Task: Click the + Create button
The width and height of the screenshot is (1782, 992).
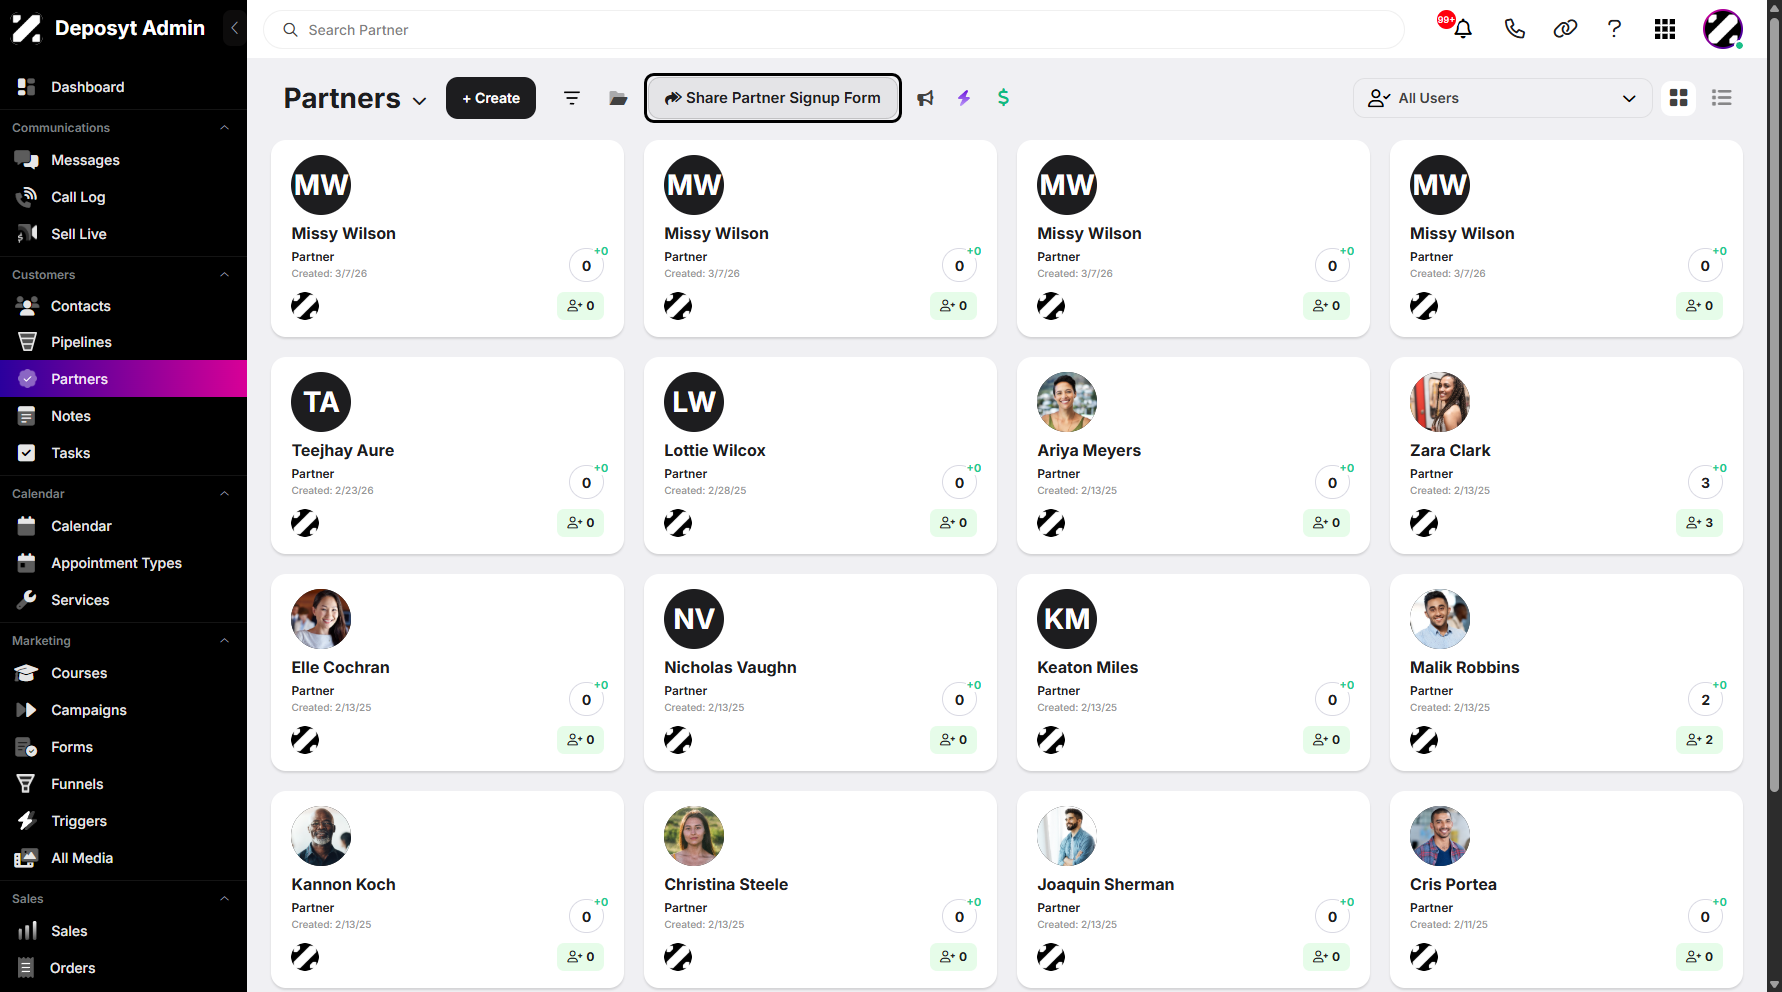Action: click(491, 98)
